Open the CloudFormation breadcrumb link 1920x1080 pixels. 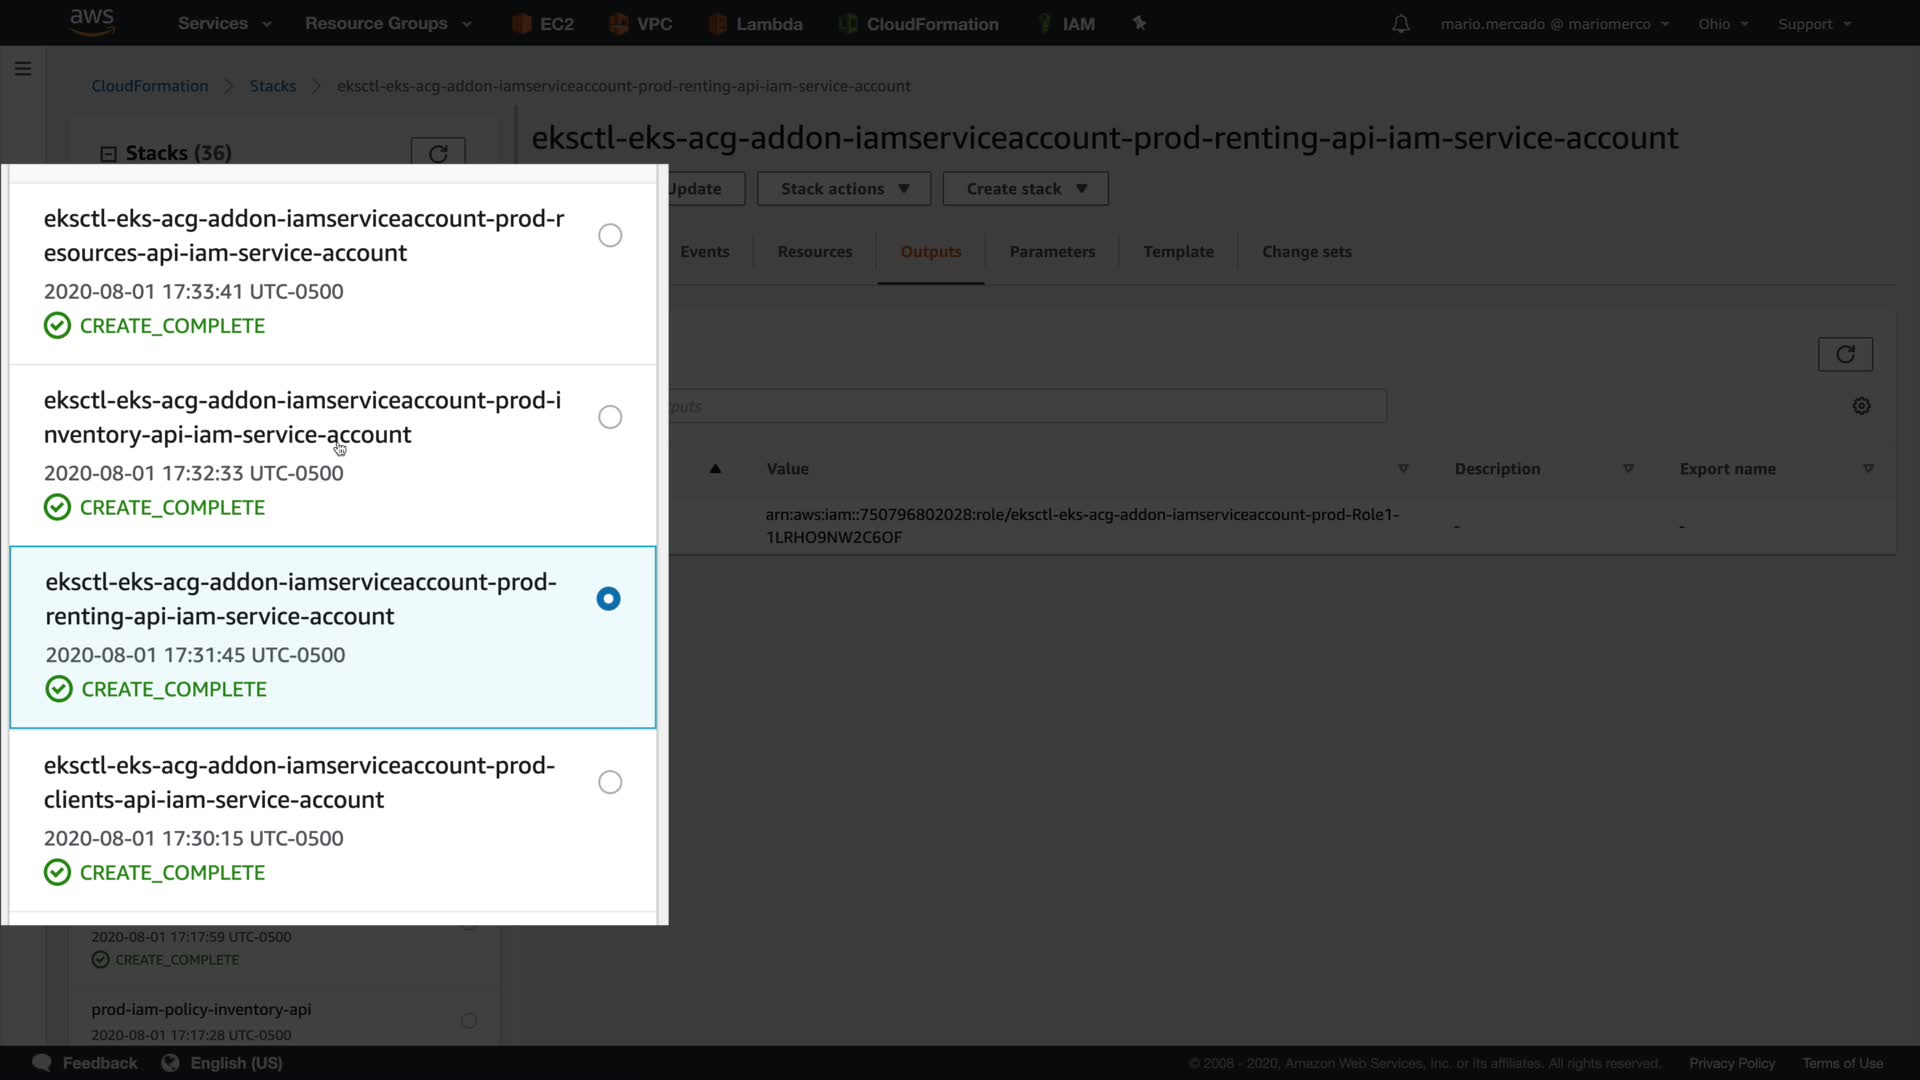pos(150,86)
